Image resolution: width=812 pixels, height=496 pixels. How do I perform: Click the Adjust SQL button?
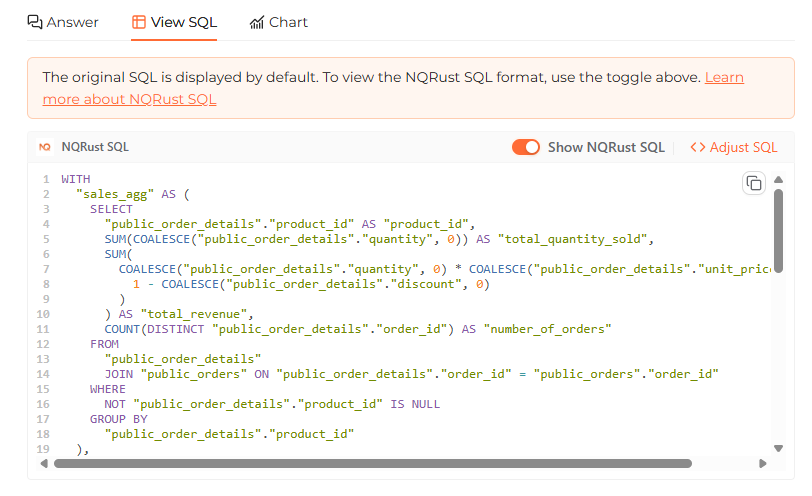pyautogui.click(x=734, y=147)
